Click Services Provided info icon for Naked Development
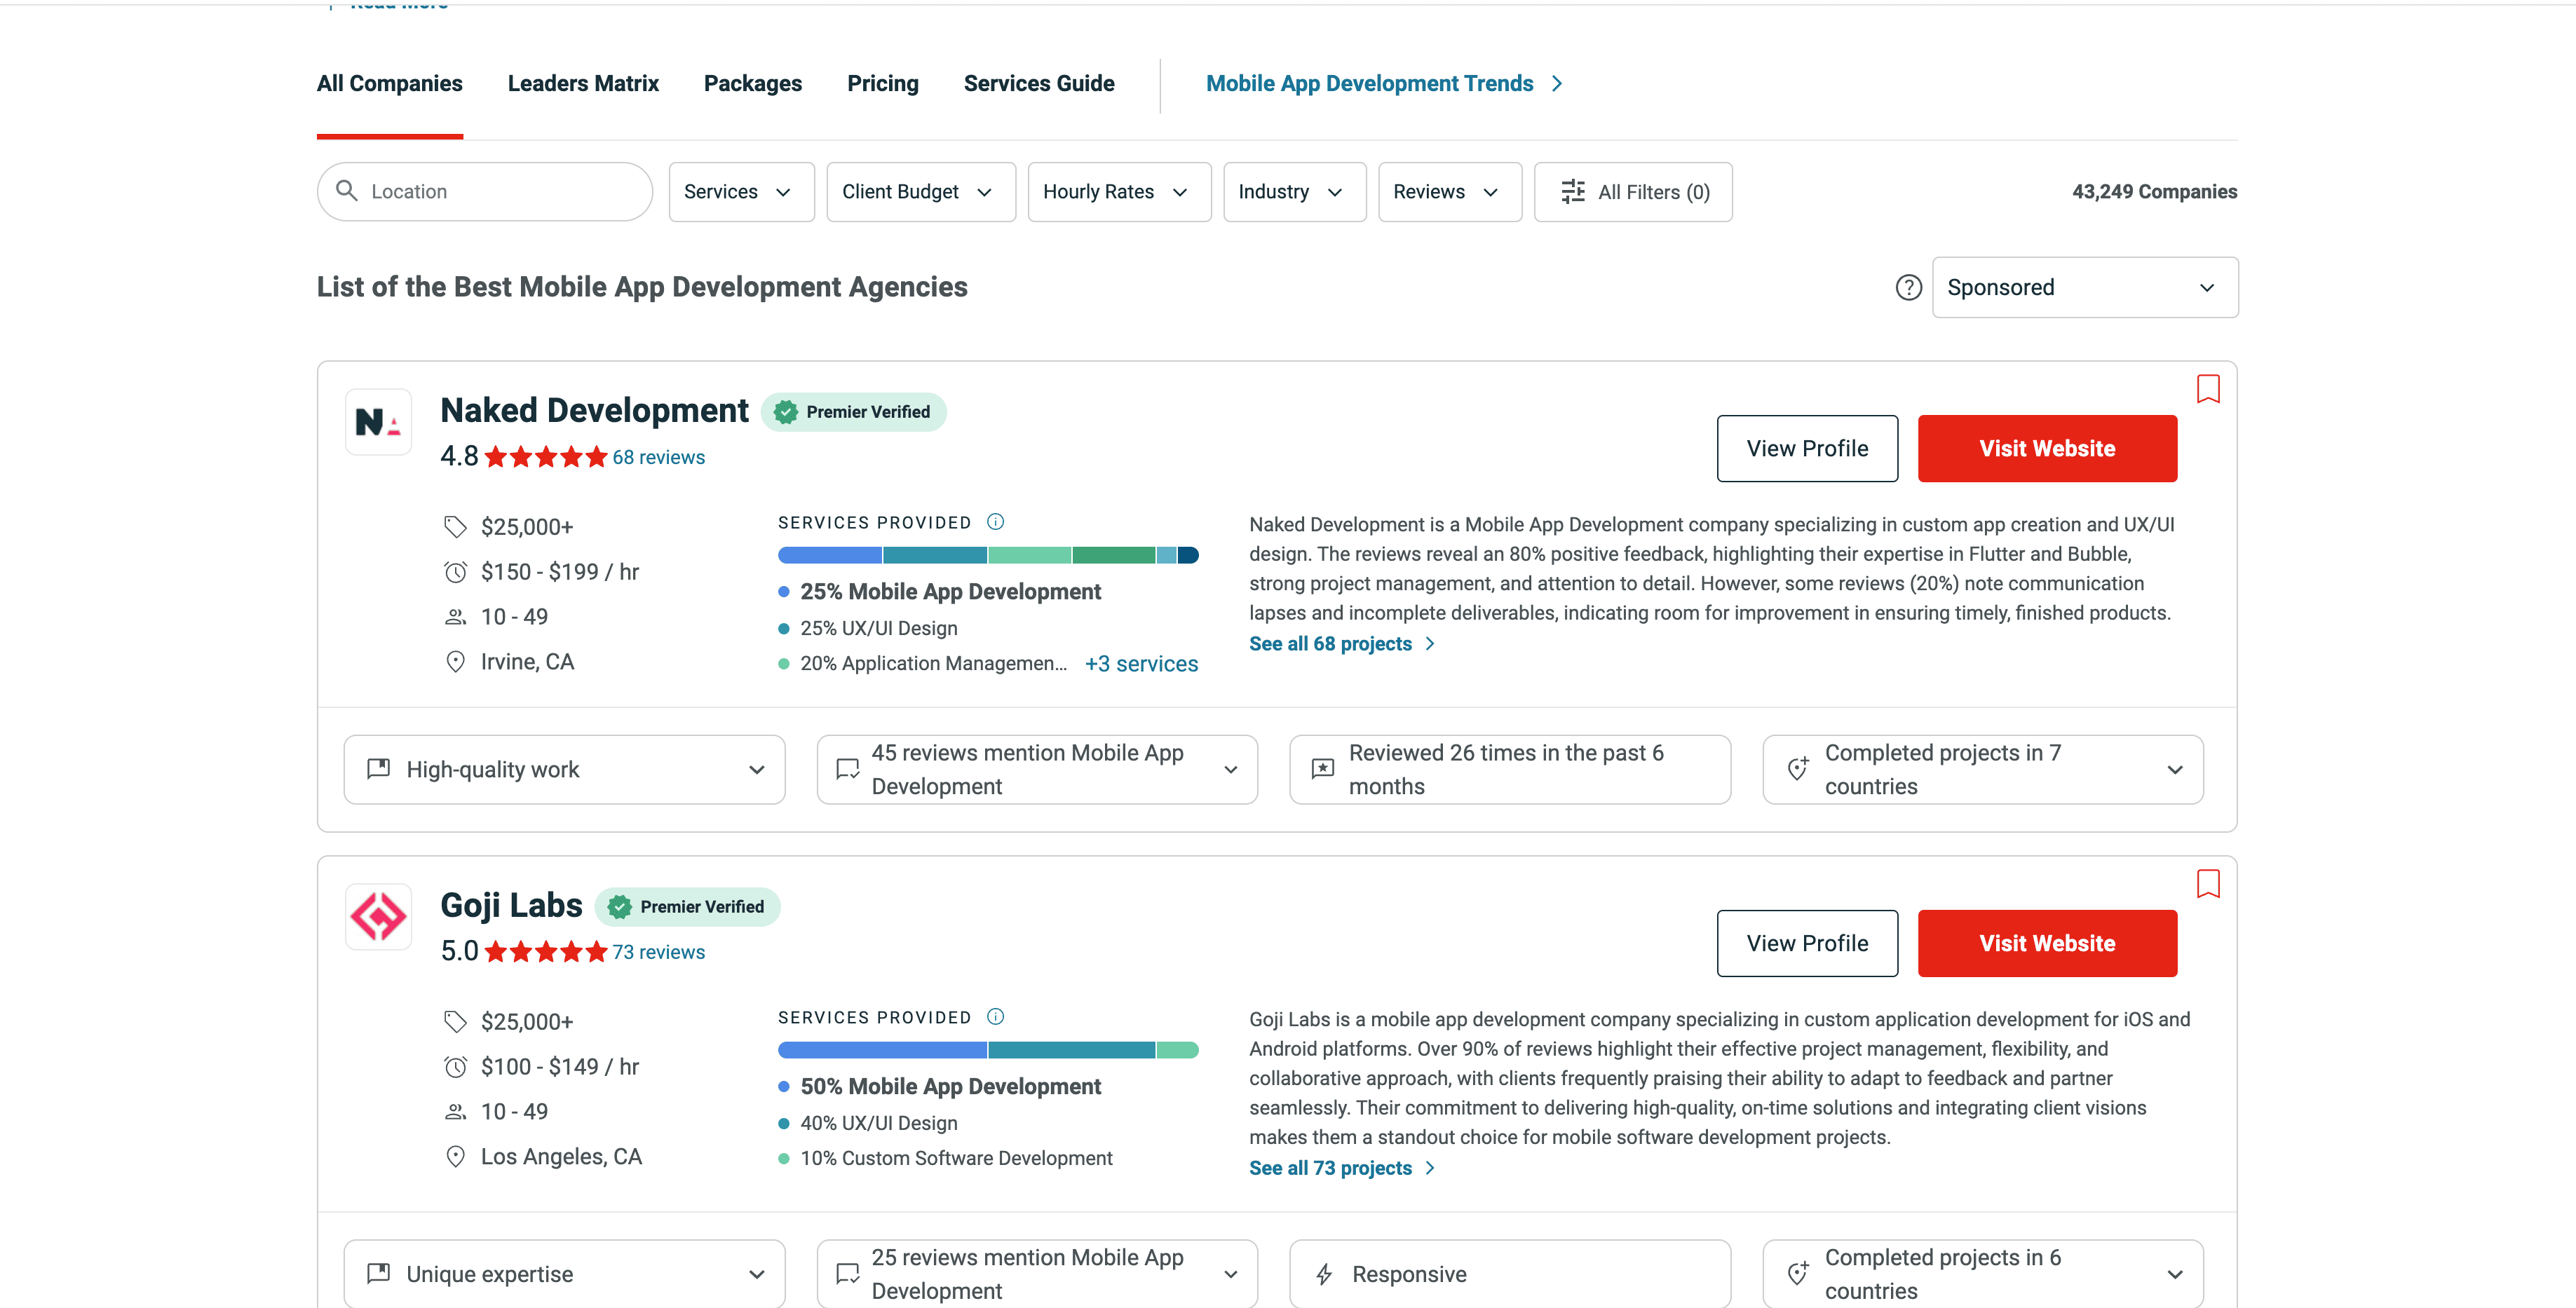 (995, 522)
